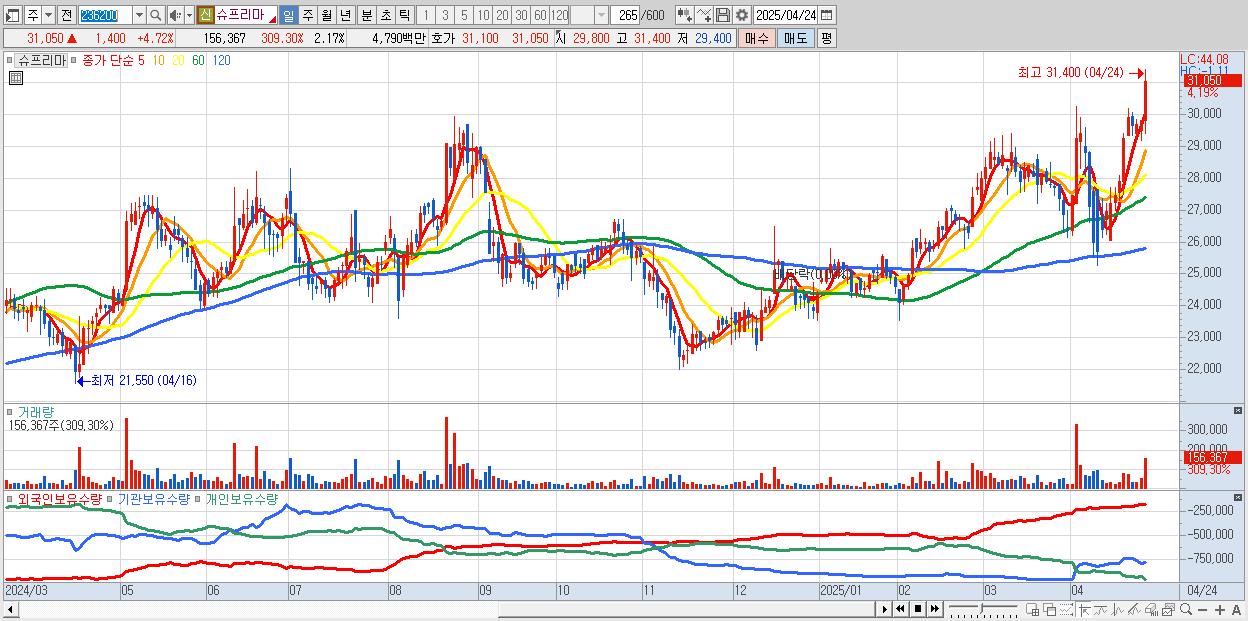Click the 265 candle count field

click(627, 15)
